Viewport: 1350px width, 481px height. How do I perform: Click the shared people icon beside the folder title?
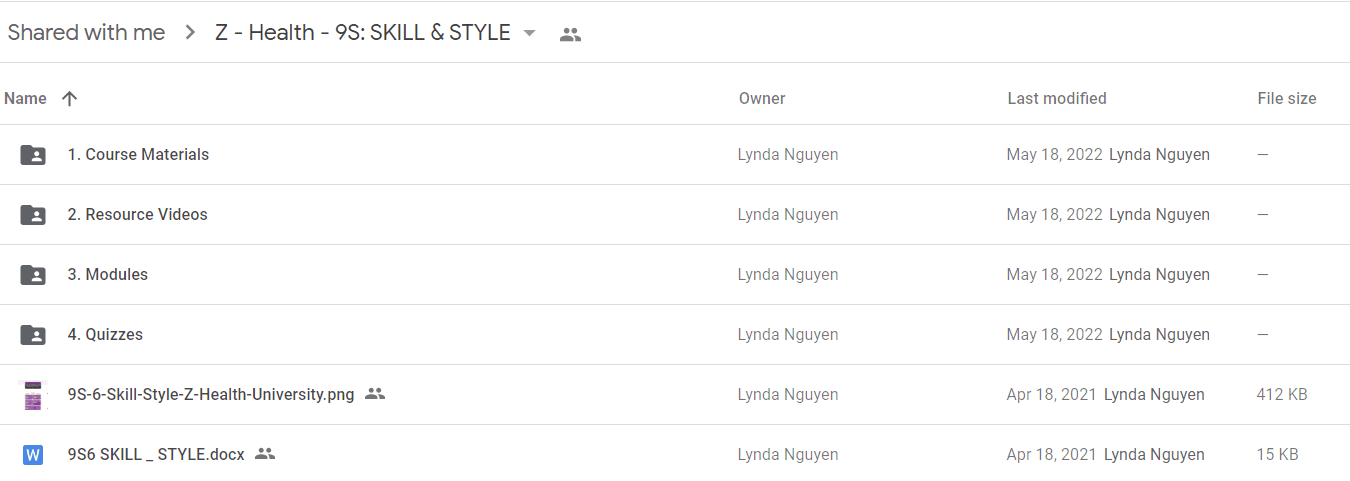(x=570, y=34)
